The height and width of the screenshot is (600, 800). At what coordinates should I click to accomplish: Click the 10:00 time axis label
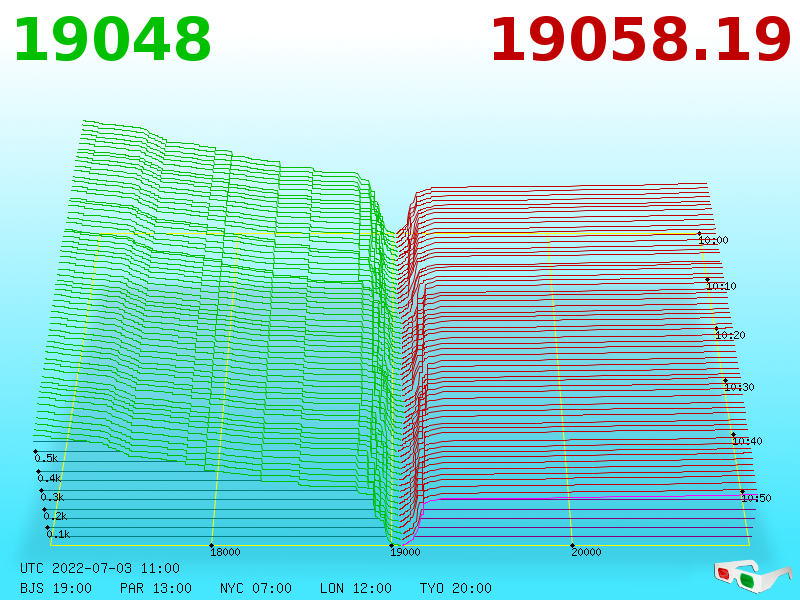pyautogui.click(x=713, y=240)
